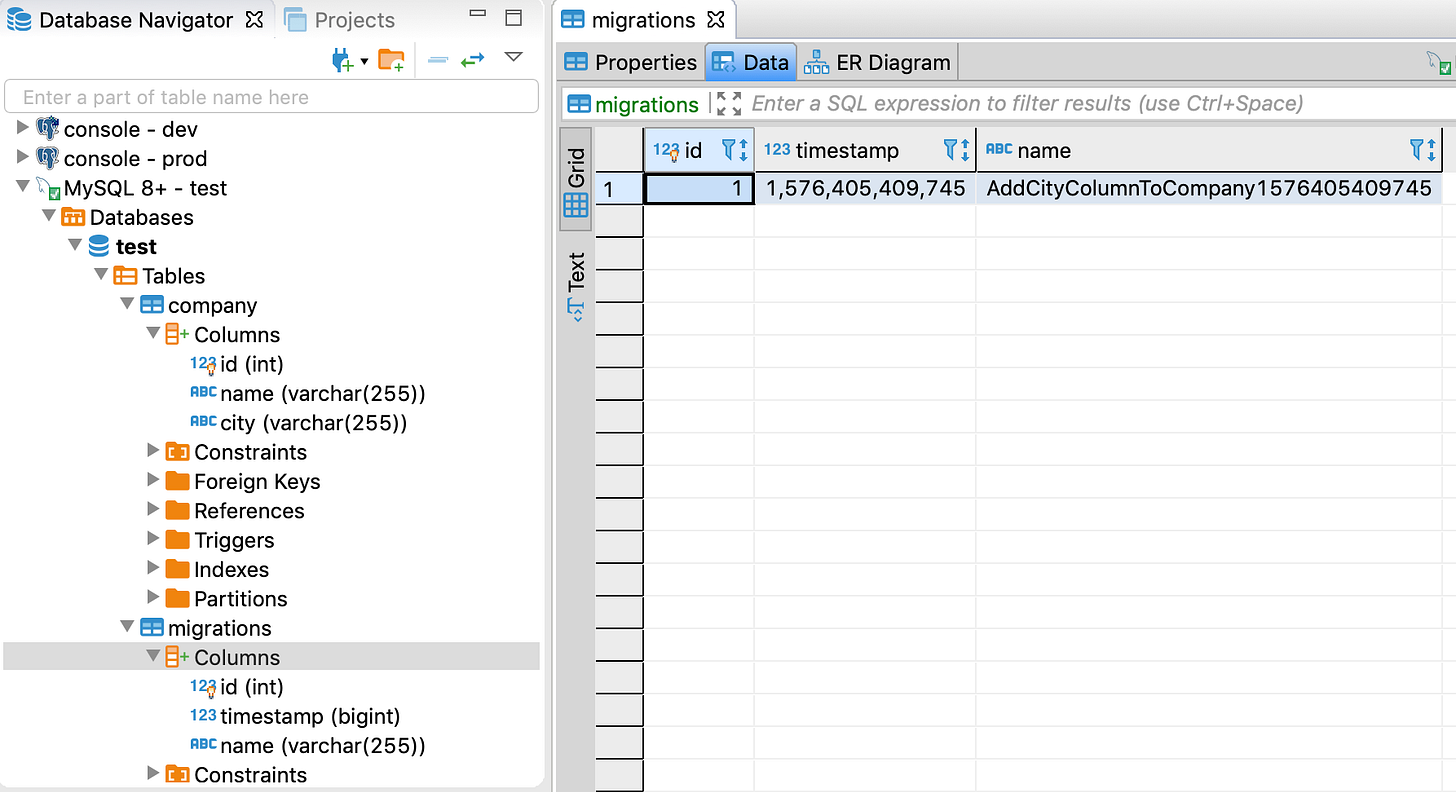Open the Database Navigator view menu
This screenshot has width=1456, height=792.
point(513,58)
